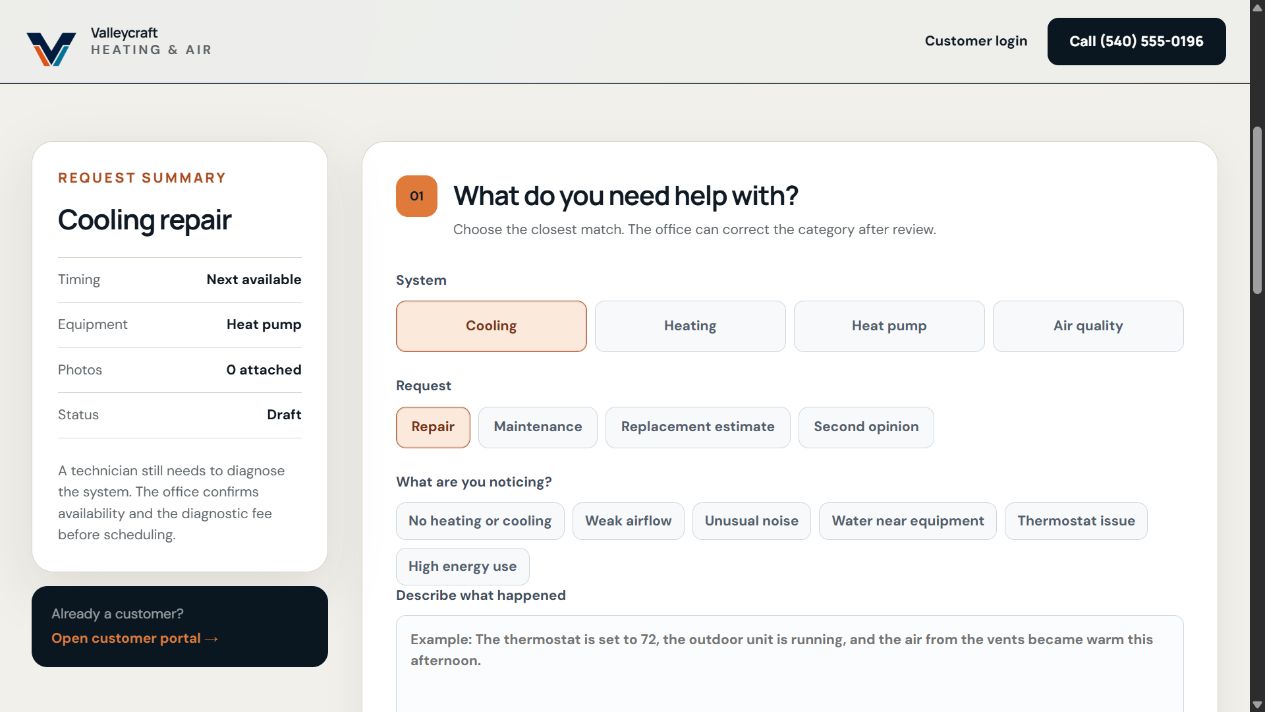
Task: Click into the Describe what happened textbox
Action: pyautogui.click(x=790, y=663)
